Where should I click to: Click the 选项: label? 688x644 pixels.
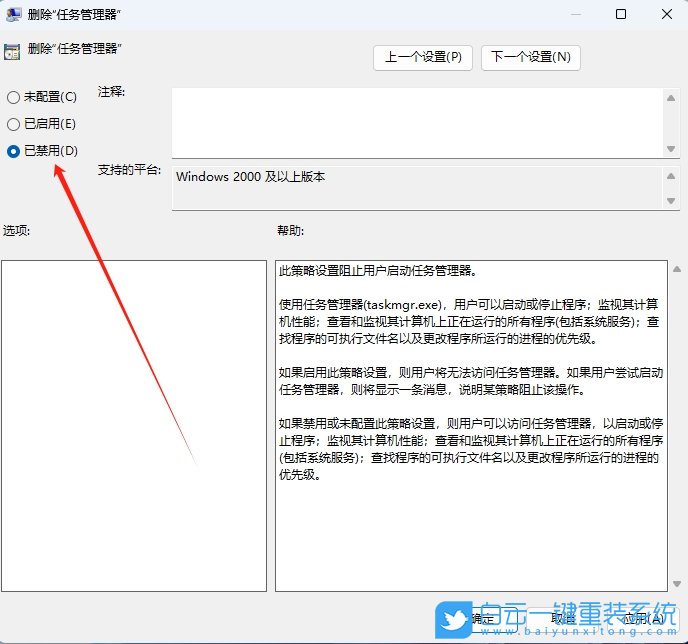[16, 230]
